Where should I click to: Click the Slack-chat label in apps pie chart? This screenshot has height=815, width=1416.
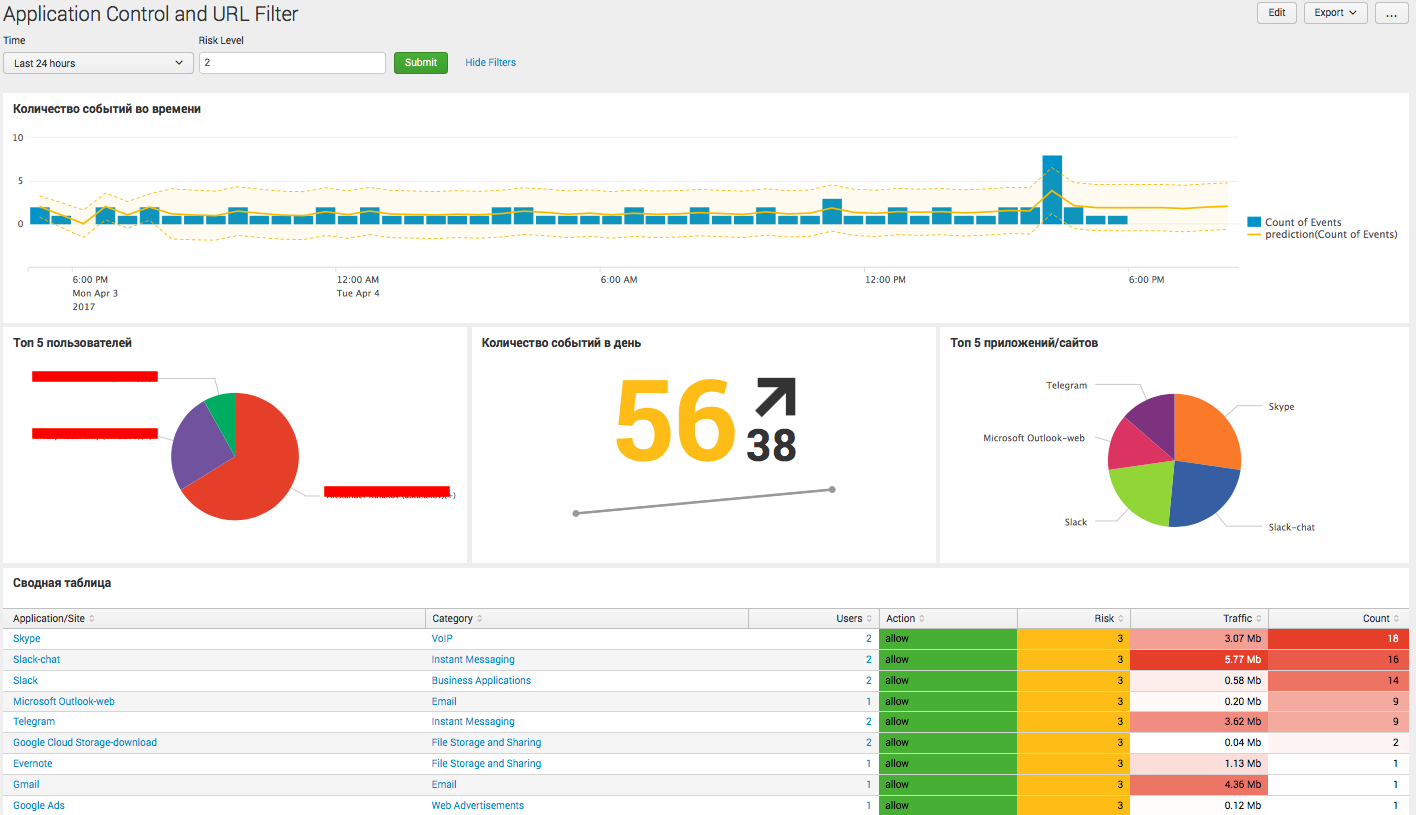[x=1291, y=527]
